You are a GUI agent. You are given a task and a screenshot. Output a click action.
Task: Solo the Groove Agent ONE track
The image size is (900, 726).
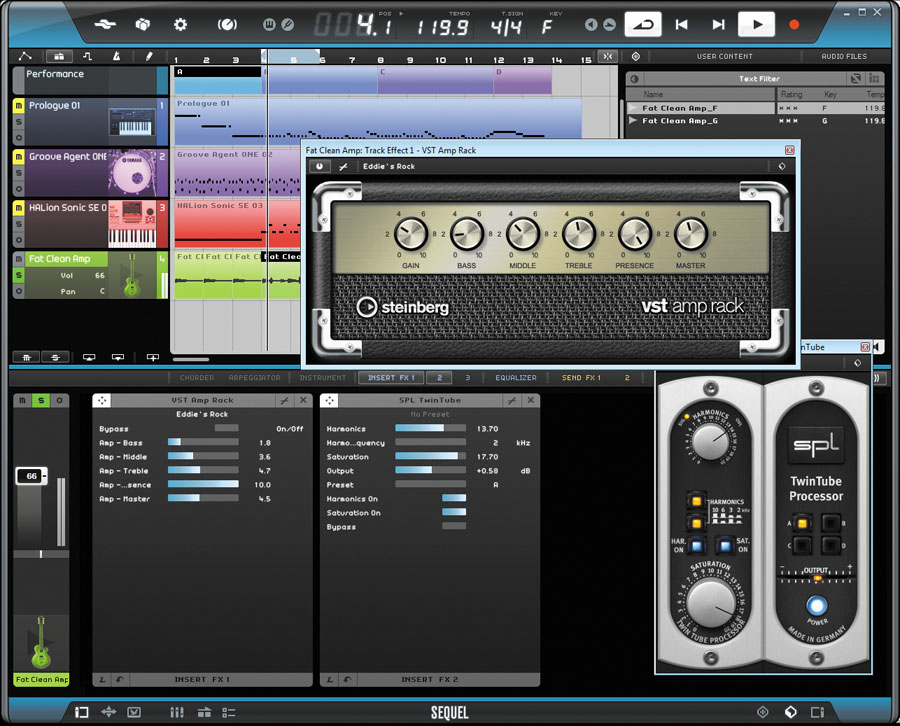[18, 173]
